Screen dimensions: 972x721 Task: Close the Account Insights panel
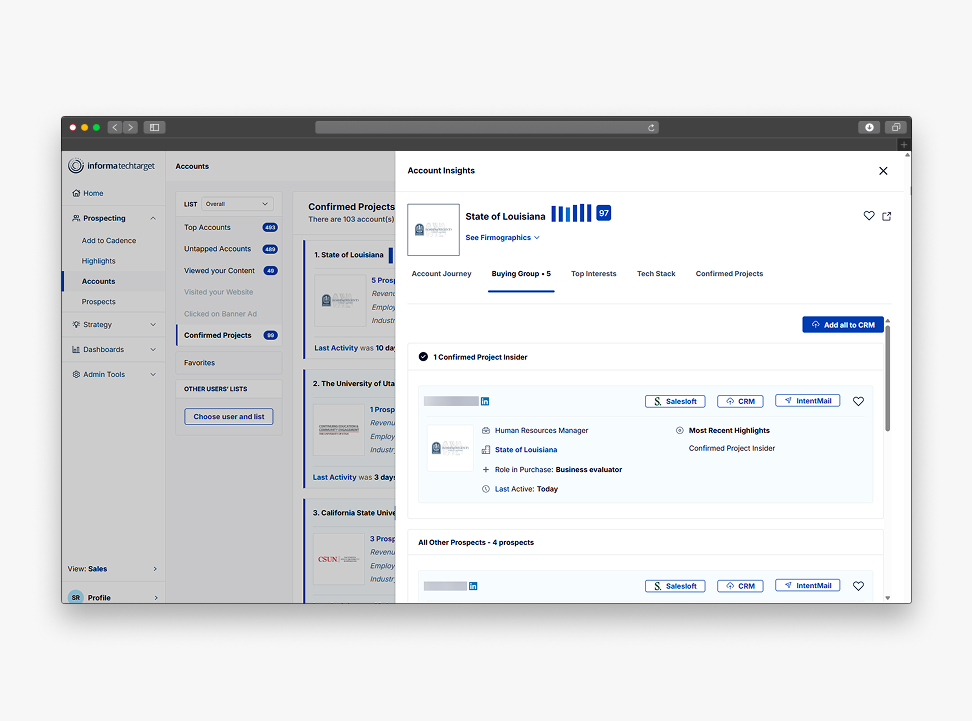883,171
